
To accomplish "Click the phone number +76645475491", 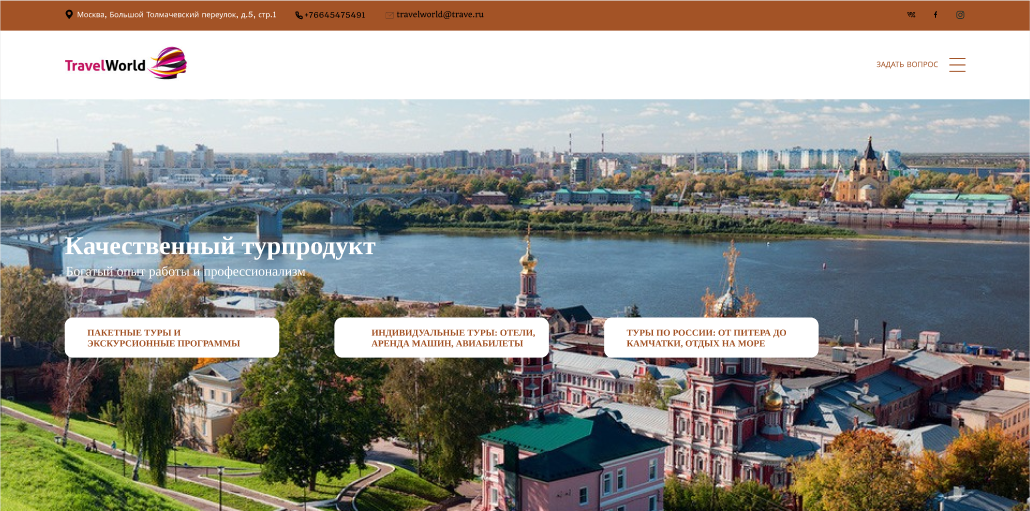I will [334, 15].
